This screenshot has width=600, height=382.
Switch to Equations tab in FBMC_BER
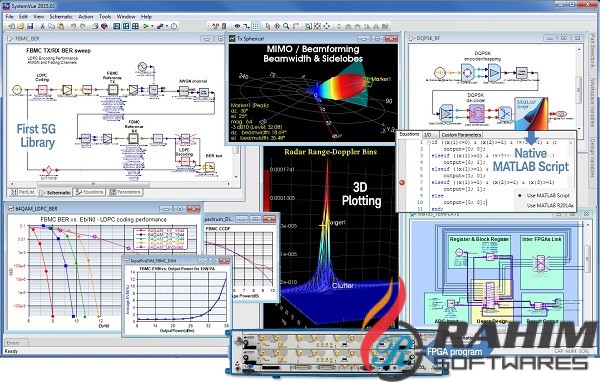(x=89, y=192)
